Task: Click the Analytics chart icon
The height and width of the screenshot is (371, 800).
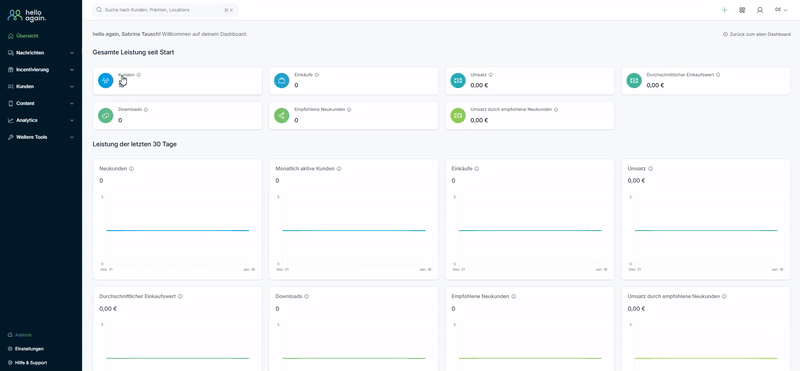Action: (10, 120)
